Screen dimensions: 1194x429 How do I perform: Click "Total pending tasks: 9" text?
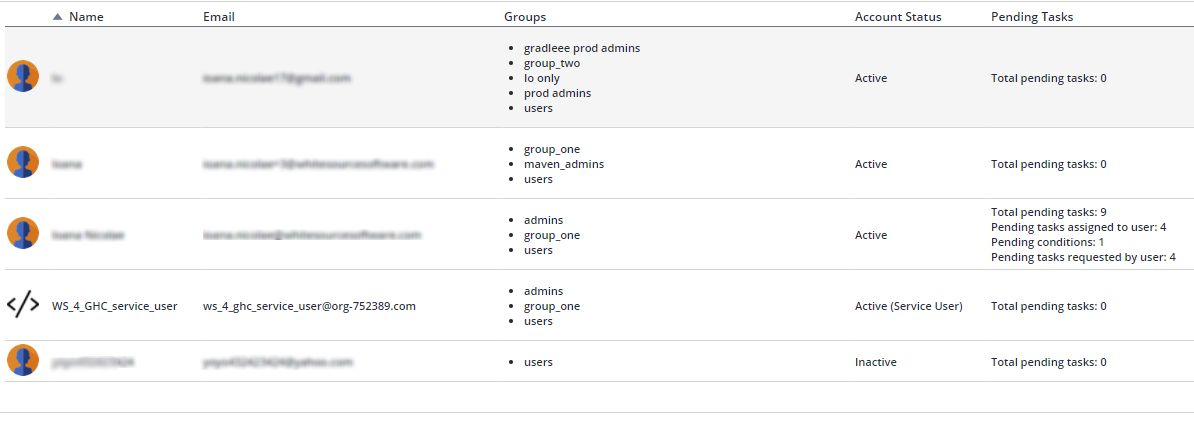click(x=1048, y=212)
